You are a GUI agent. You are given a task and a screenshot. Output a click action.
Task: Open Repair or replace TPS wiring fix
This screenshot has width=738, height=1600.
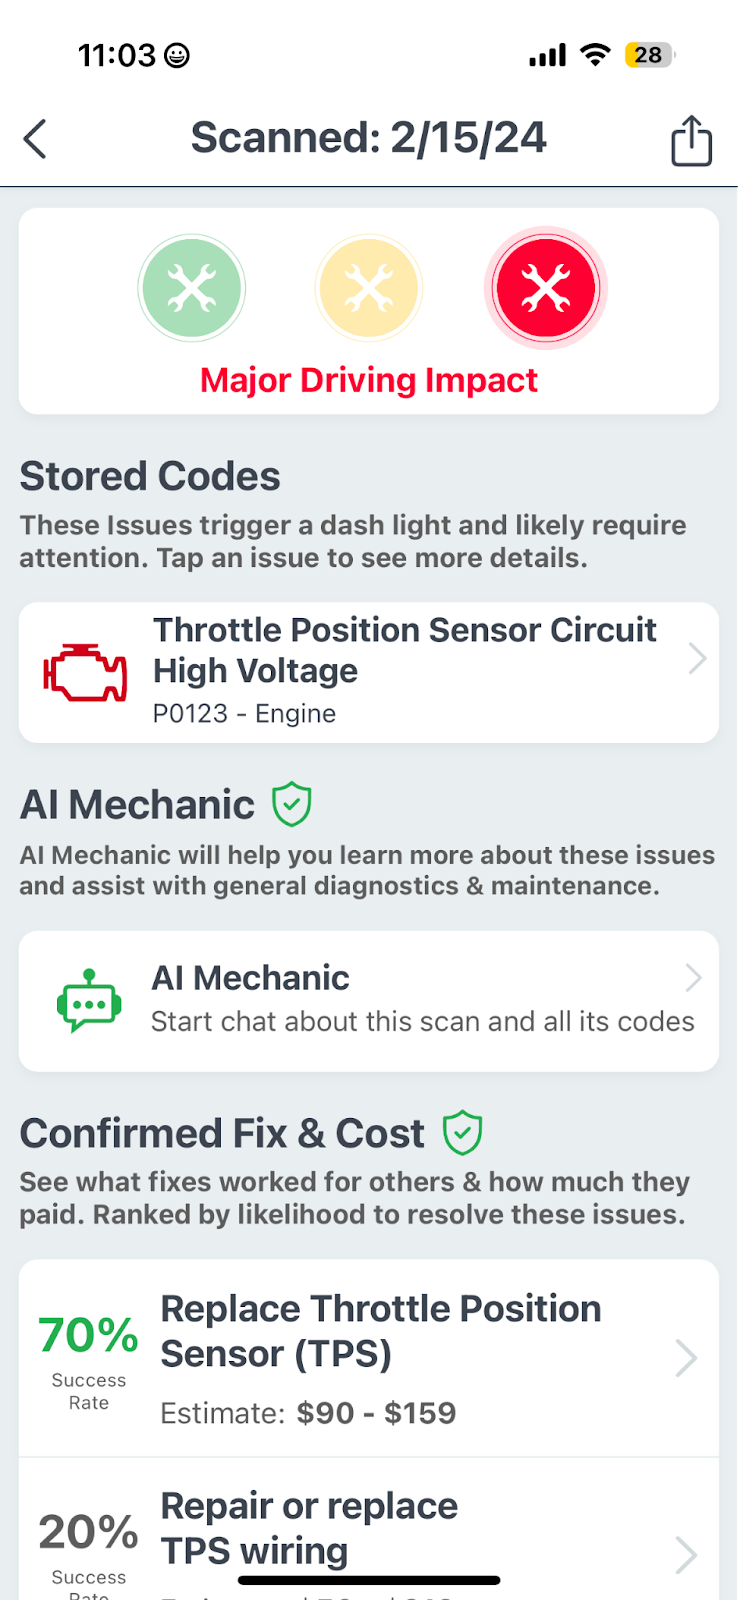pyautogui.click(x=309, y=1527)
